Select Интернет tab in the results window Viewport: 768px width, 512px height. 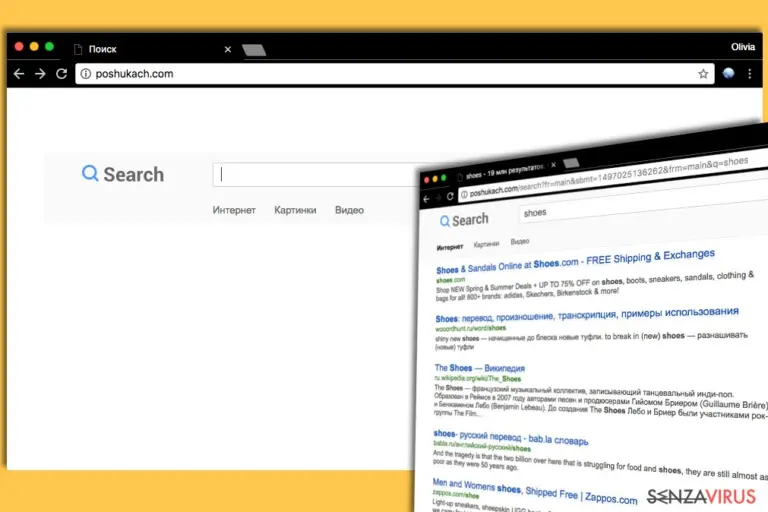point(450,247)
